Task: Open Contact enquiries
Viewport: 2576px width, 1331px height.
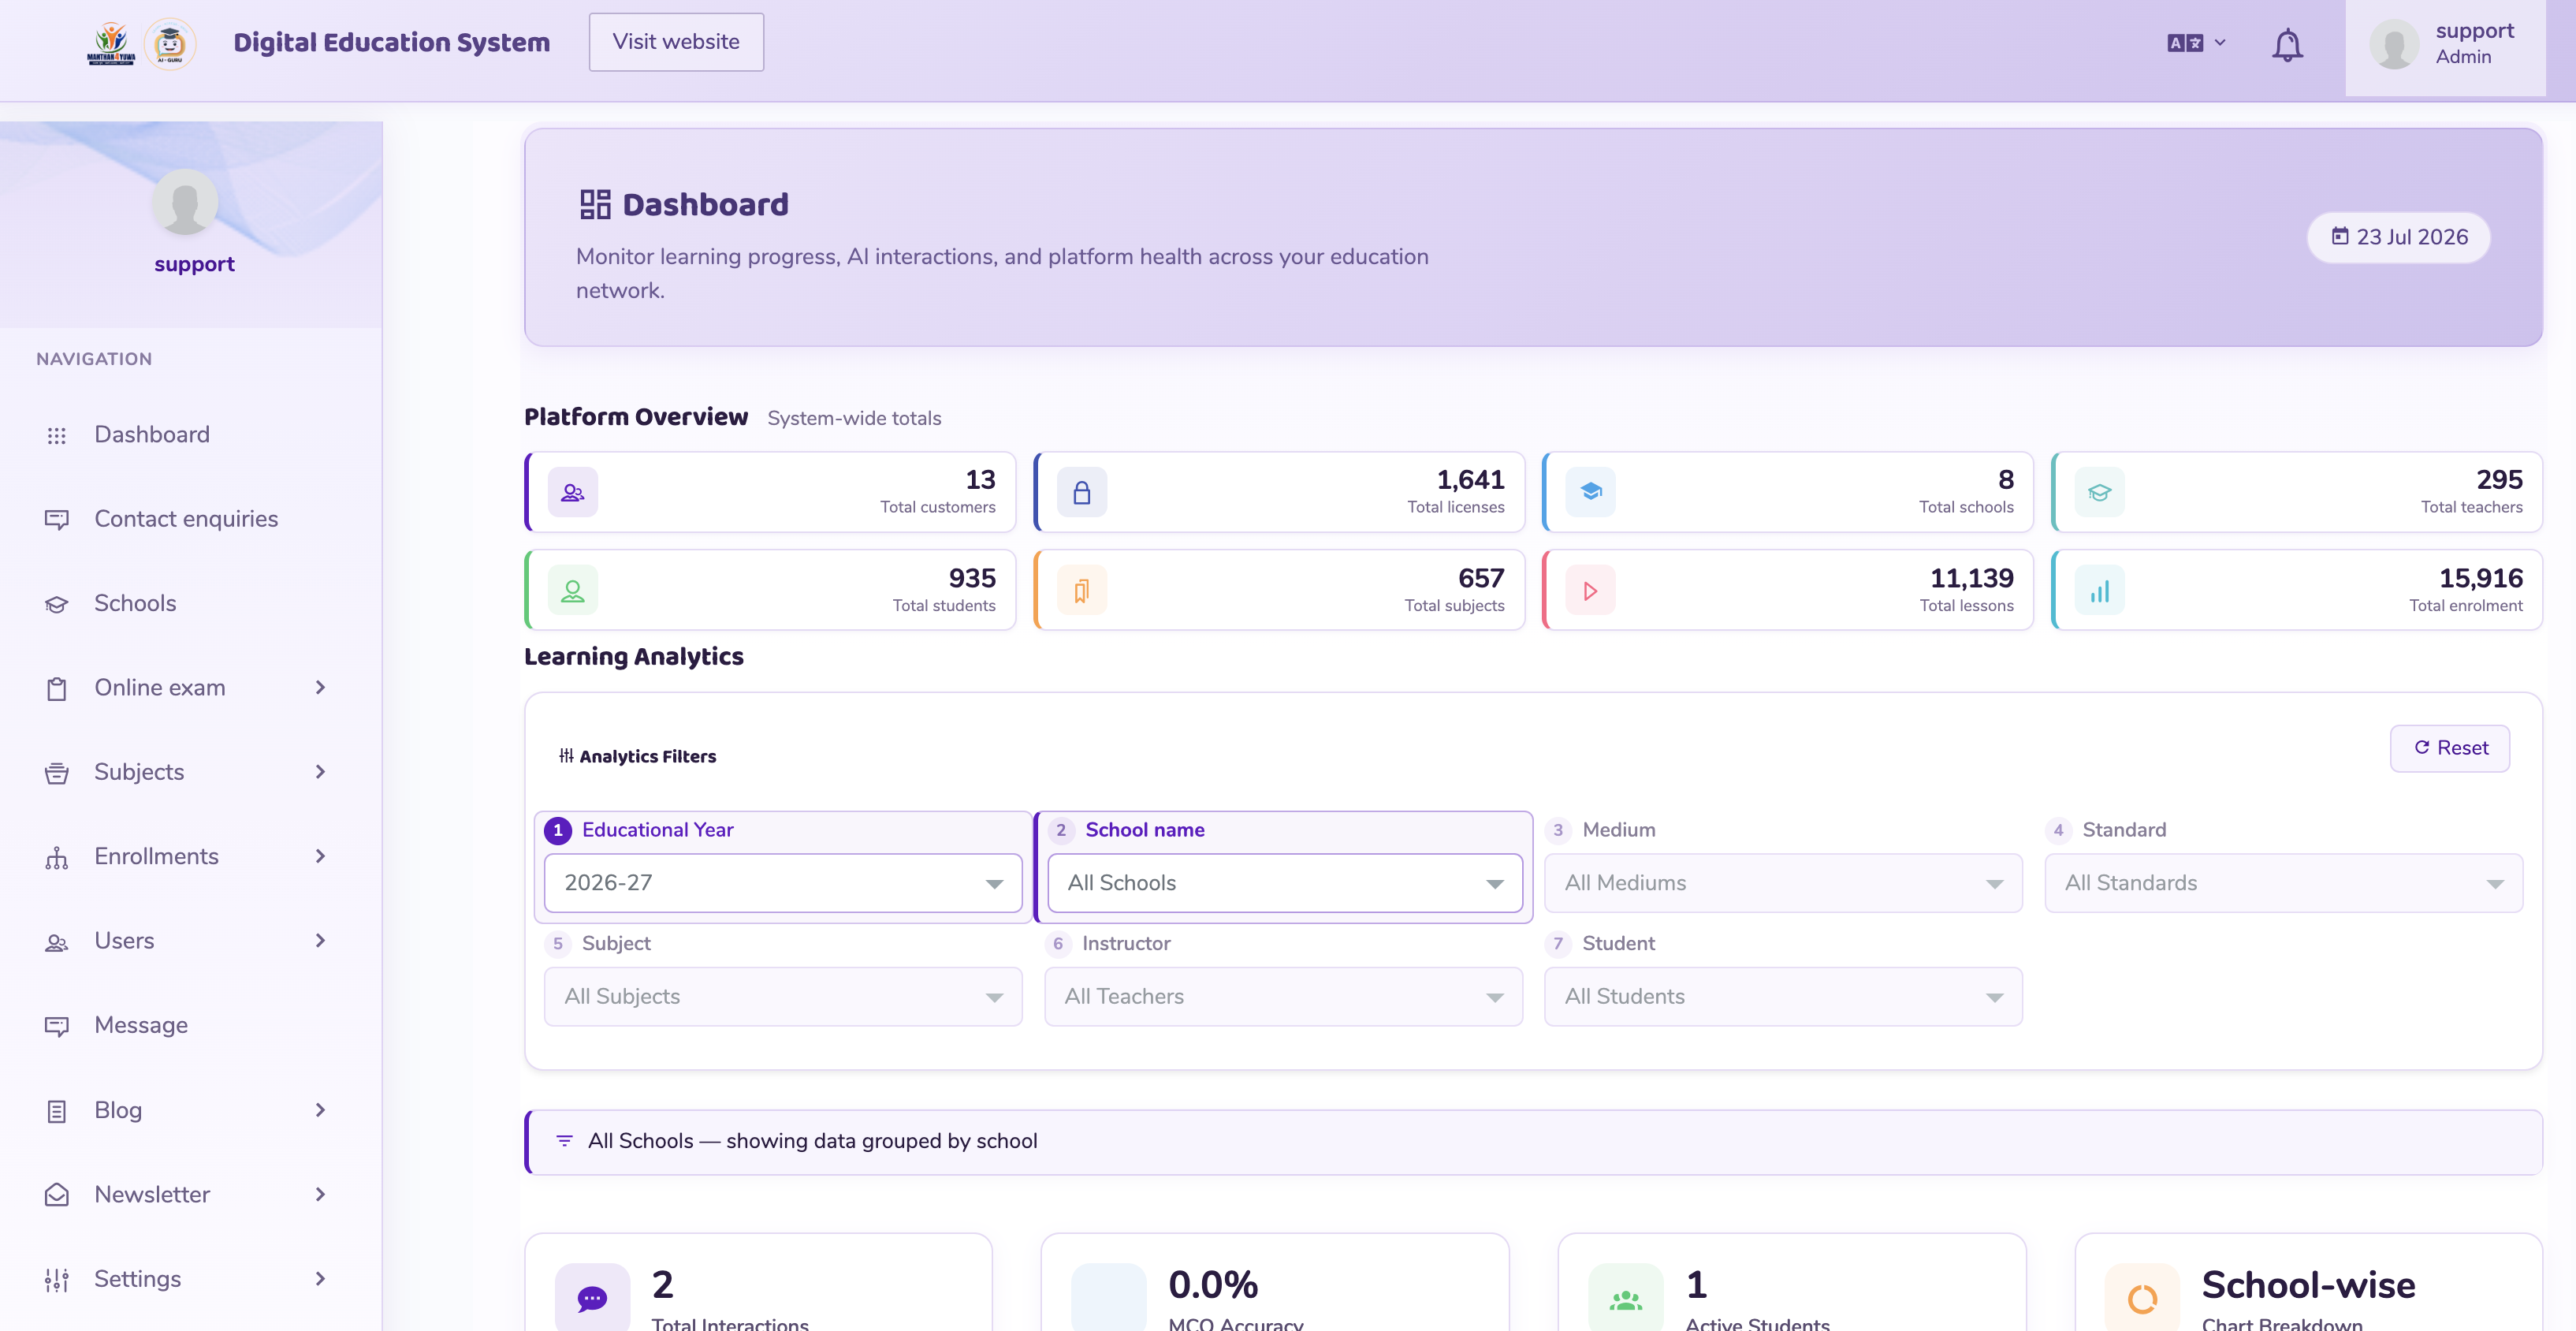Action: [190, 519]
